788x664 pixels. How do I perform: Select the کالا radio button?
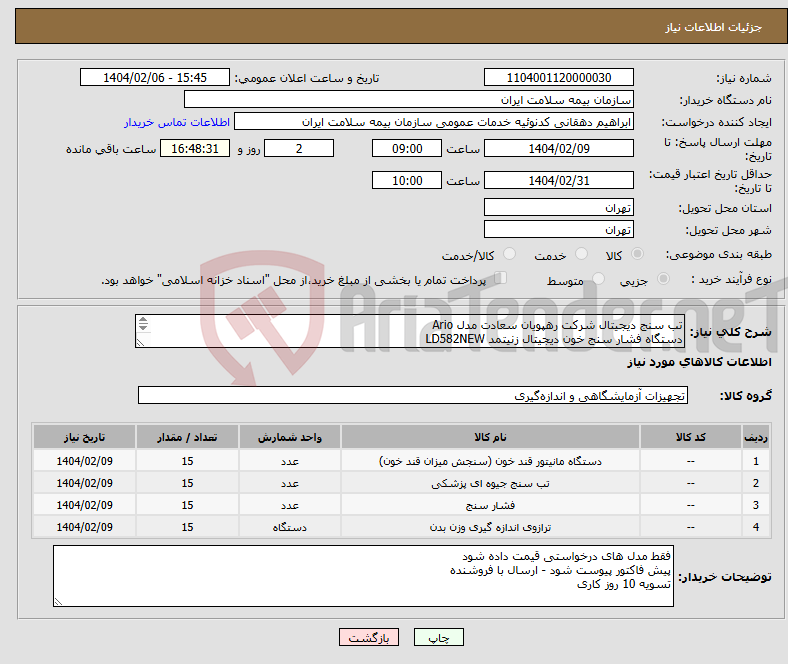click(637, 254)
